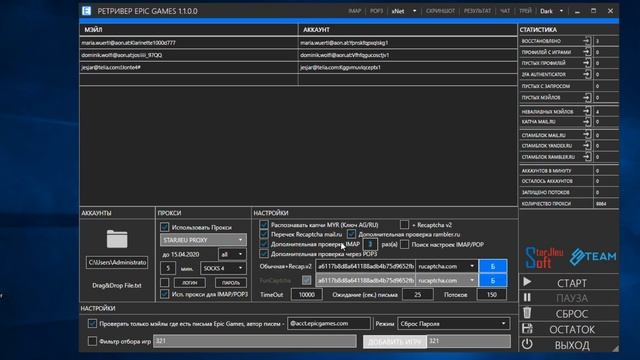Focus the @acct.epicgames.com author field

329,324
